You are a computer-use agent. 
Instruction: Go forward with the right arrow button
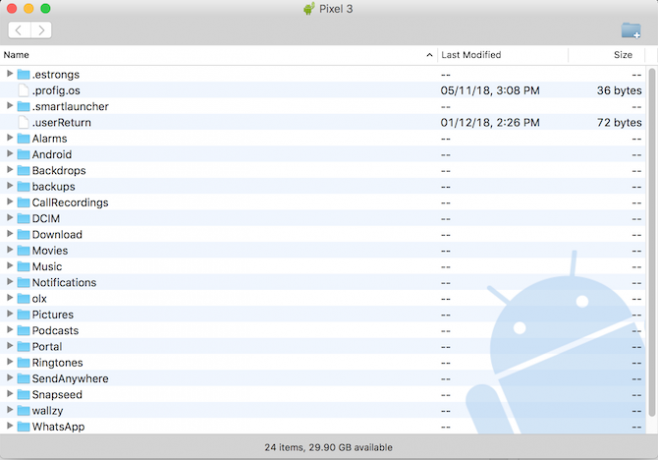tap(41, 30)
